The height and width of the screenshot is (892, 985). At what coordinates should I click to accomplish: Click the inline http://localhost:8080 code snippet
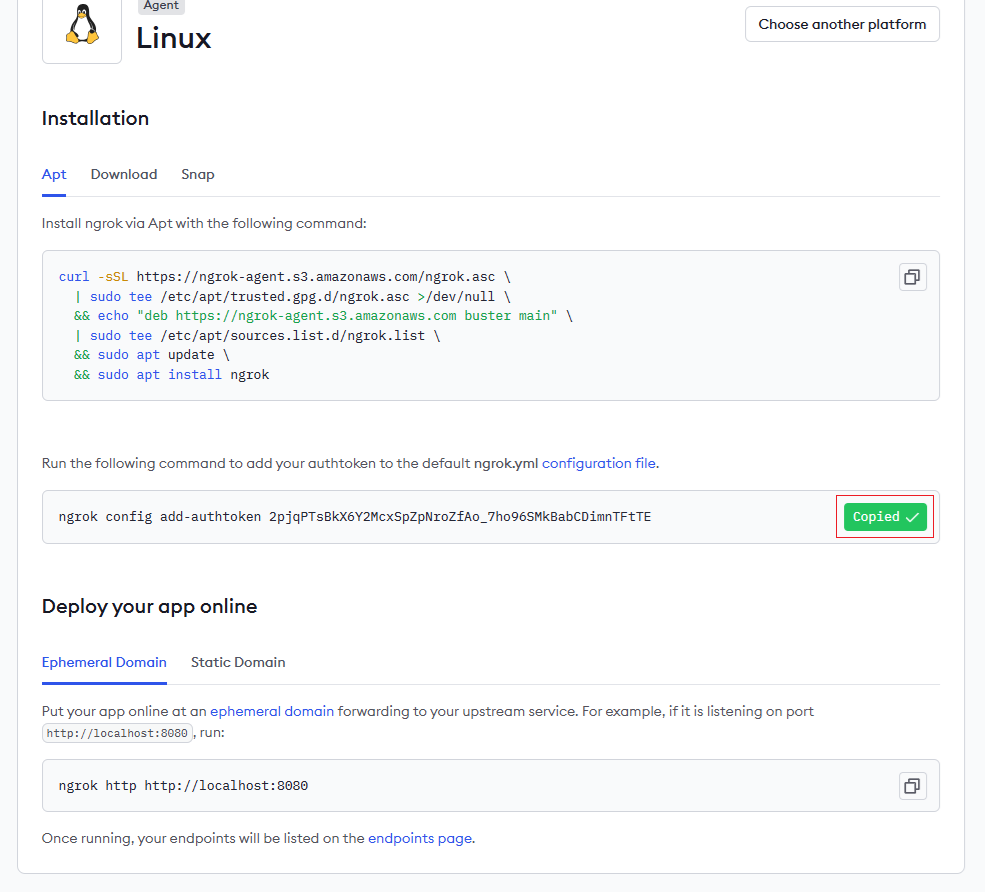tap(117, 733)
